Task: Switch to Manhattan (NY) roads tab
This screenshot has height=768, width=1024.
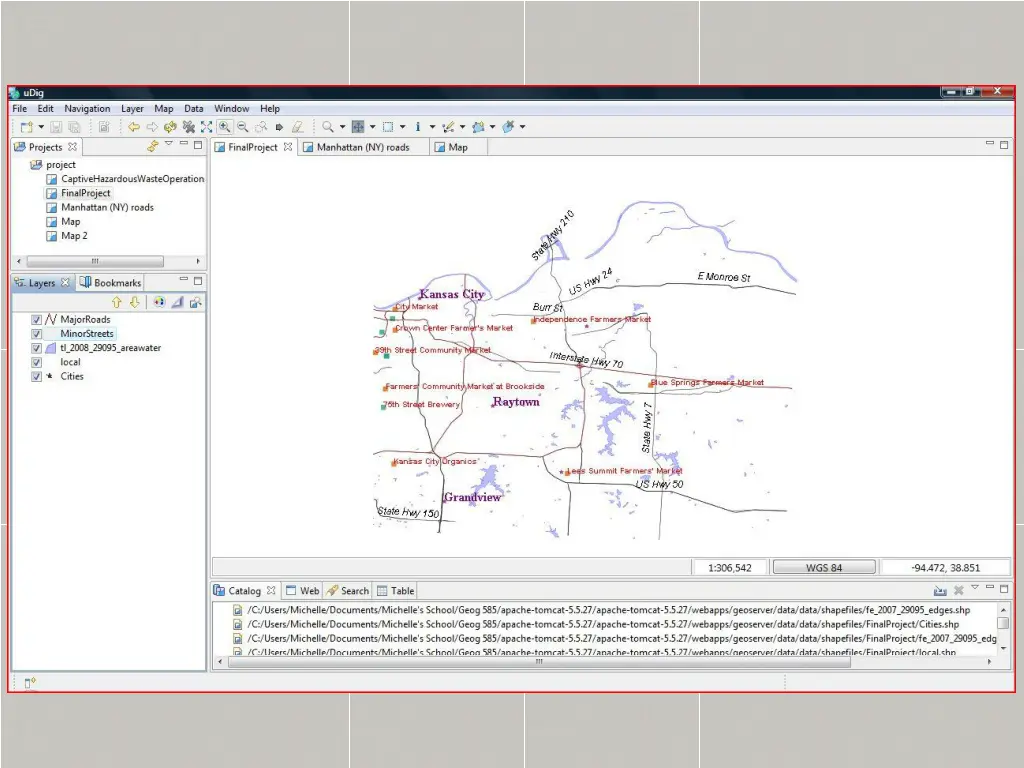Action: pos(363,147)
